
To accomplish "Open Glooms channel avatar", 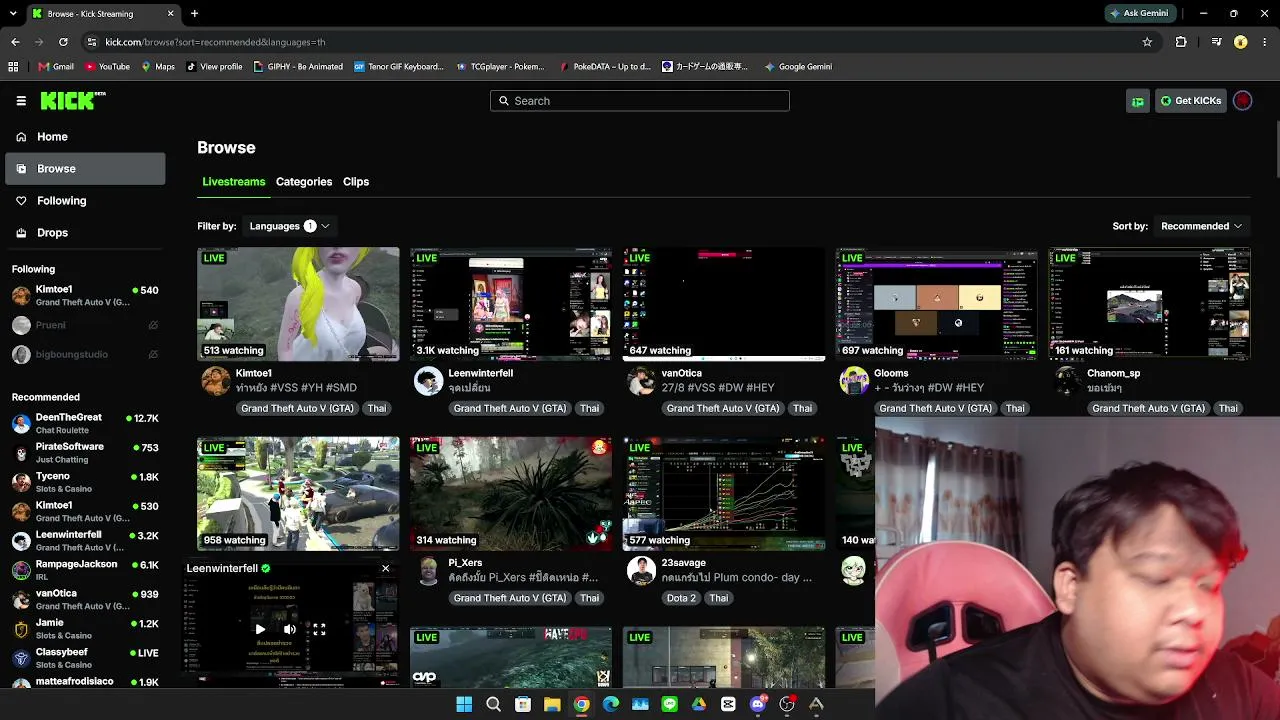I will coord(854,381).
